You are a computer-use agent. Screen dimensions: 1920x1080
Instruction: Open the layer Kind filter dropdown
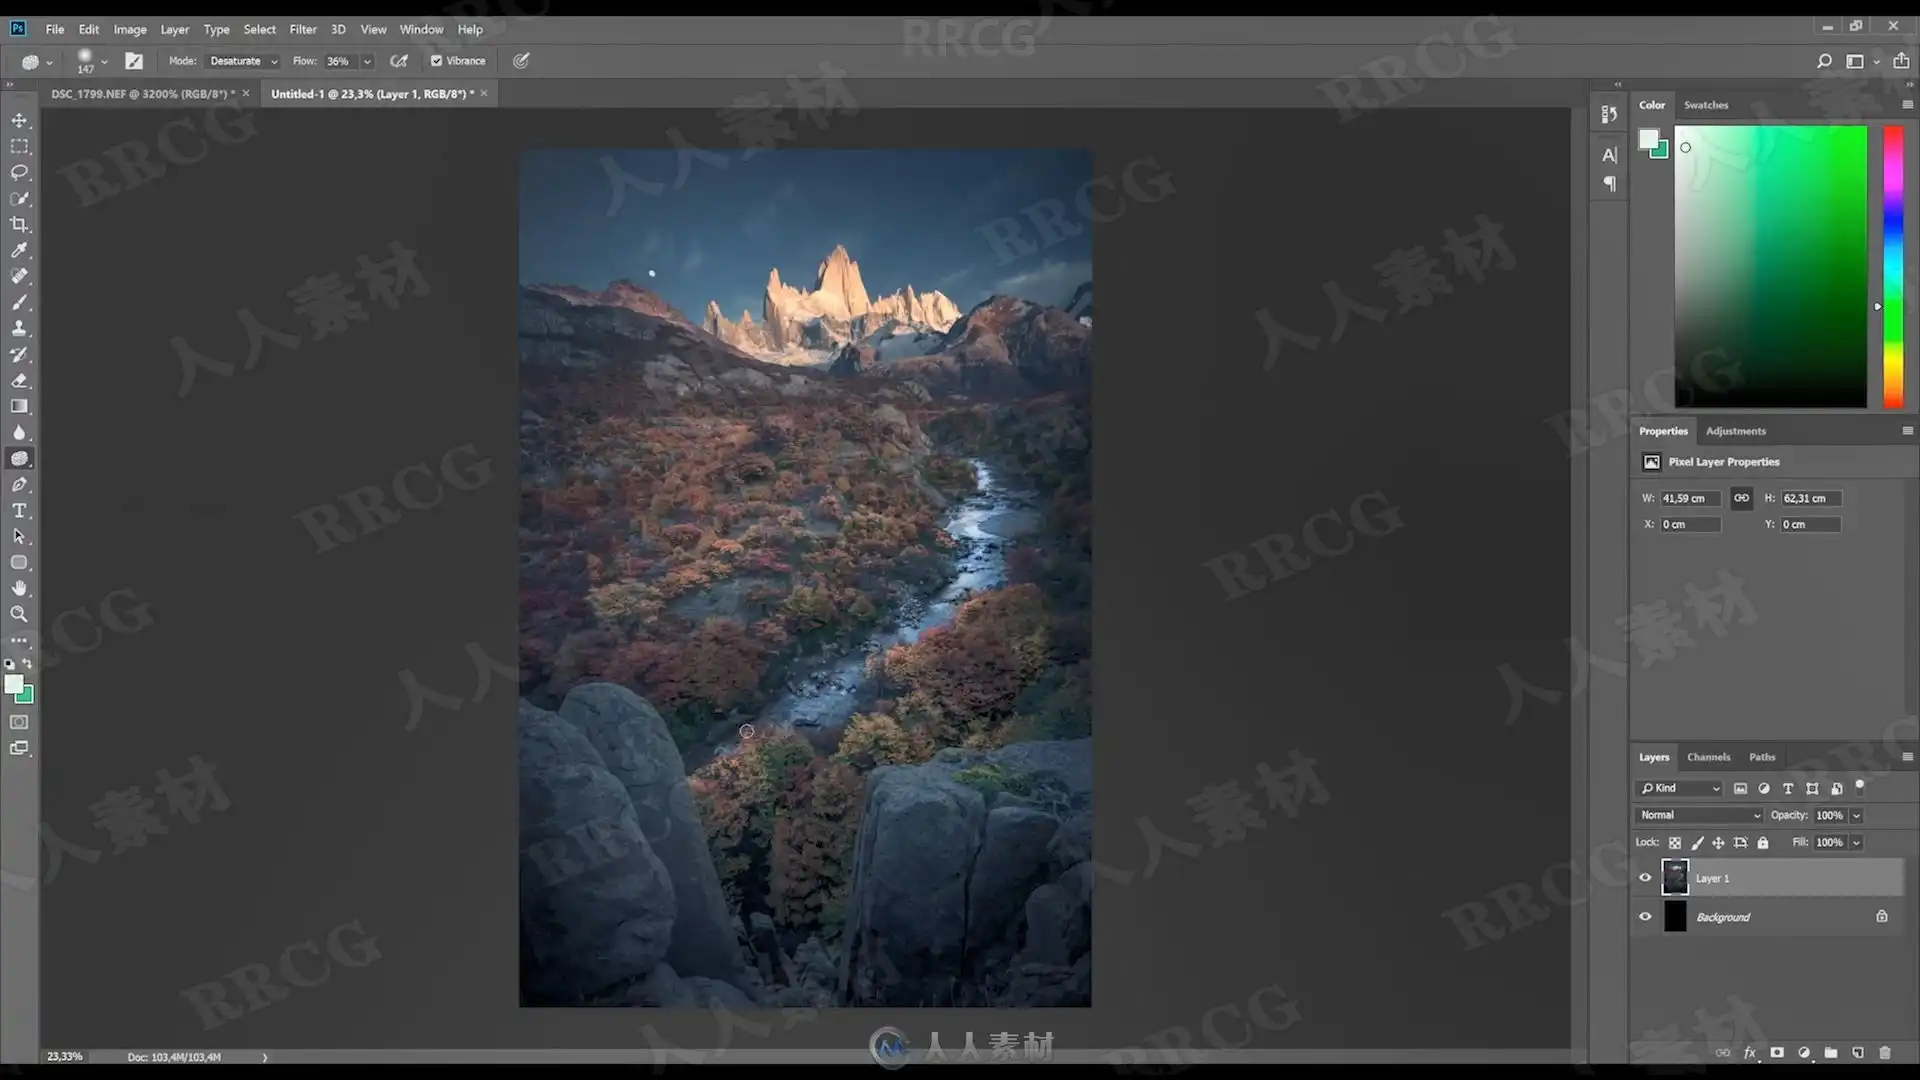tap(1679, 788)
